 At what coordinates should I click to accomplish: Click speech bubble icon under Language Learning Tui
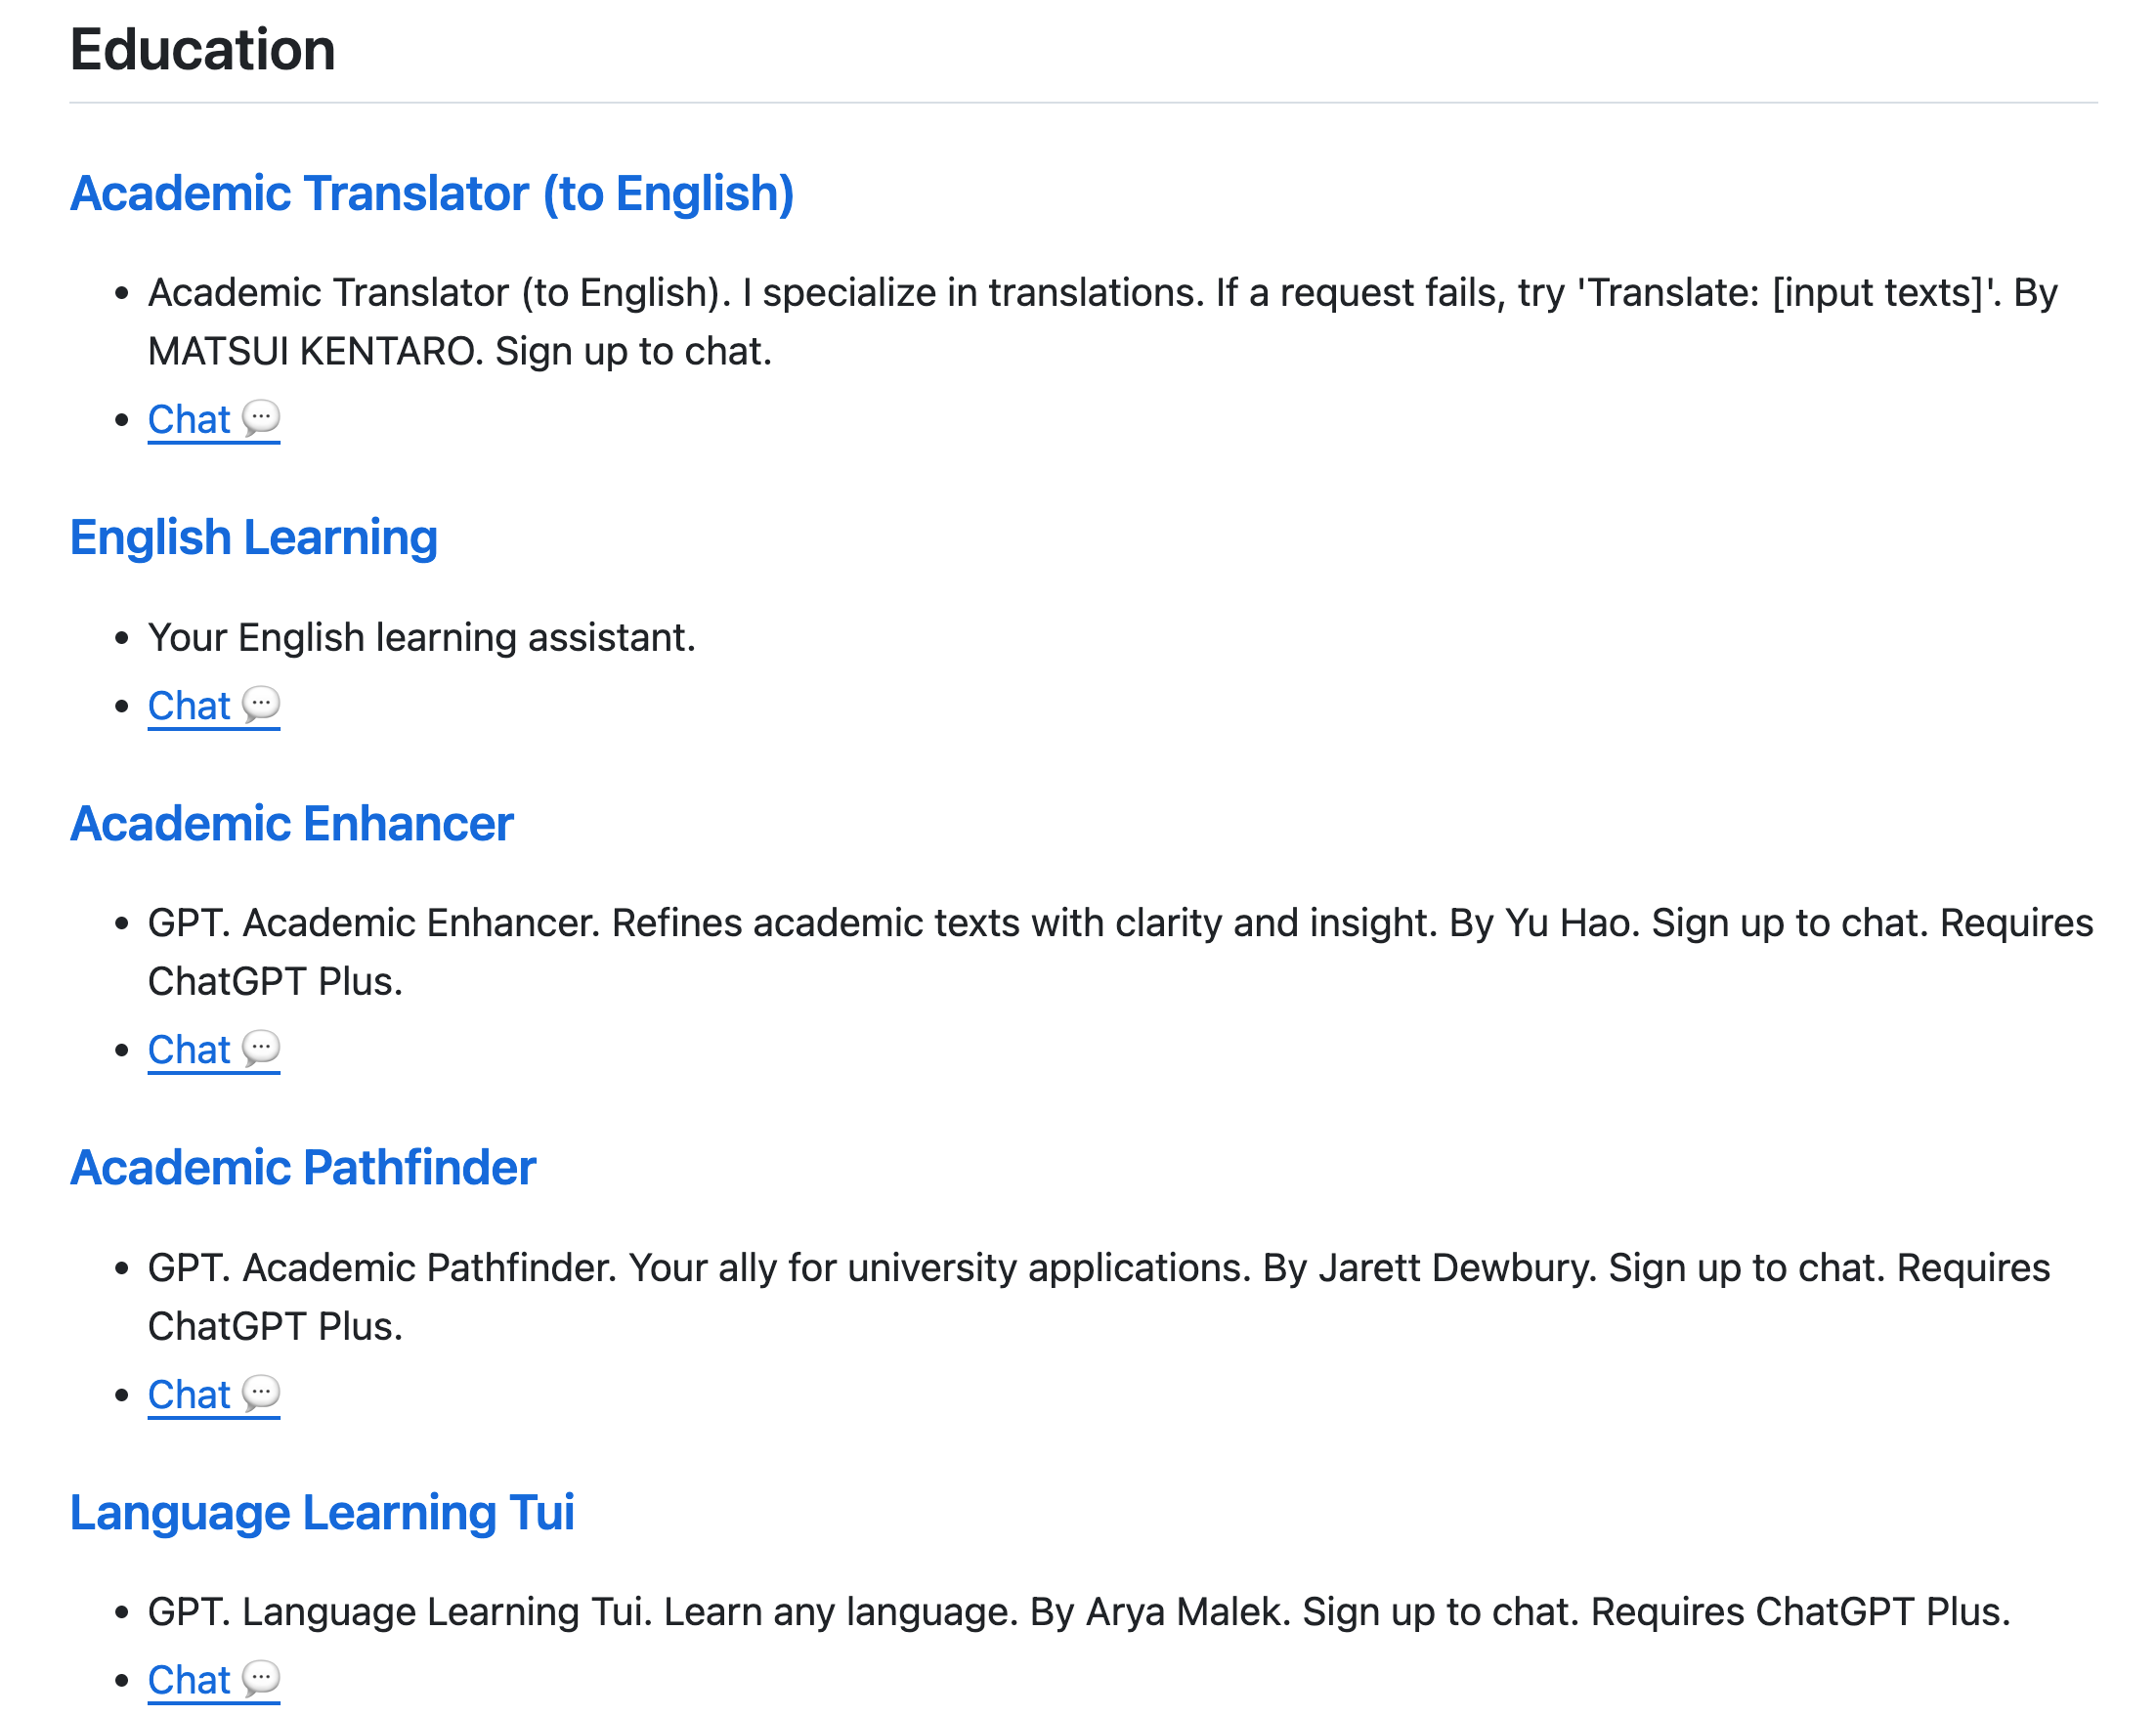coord(261,1680)
